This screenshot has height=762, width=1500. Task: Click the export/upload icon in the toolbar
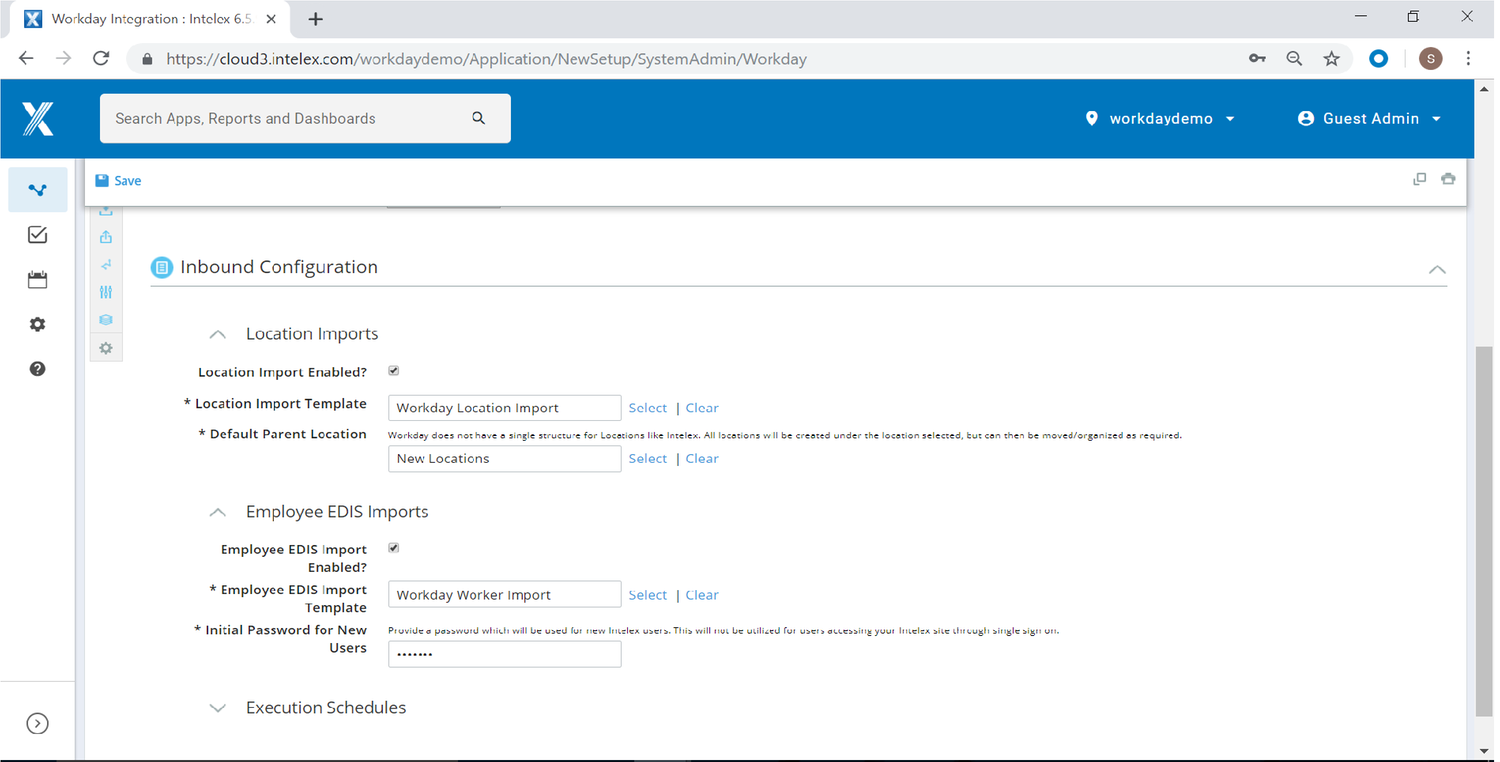tap(106, 236)
